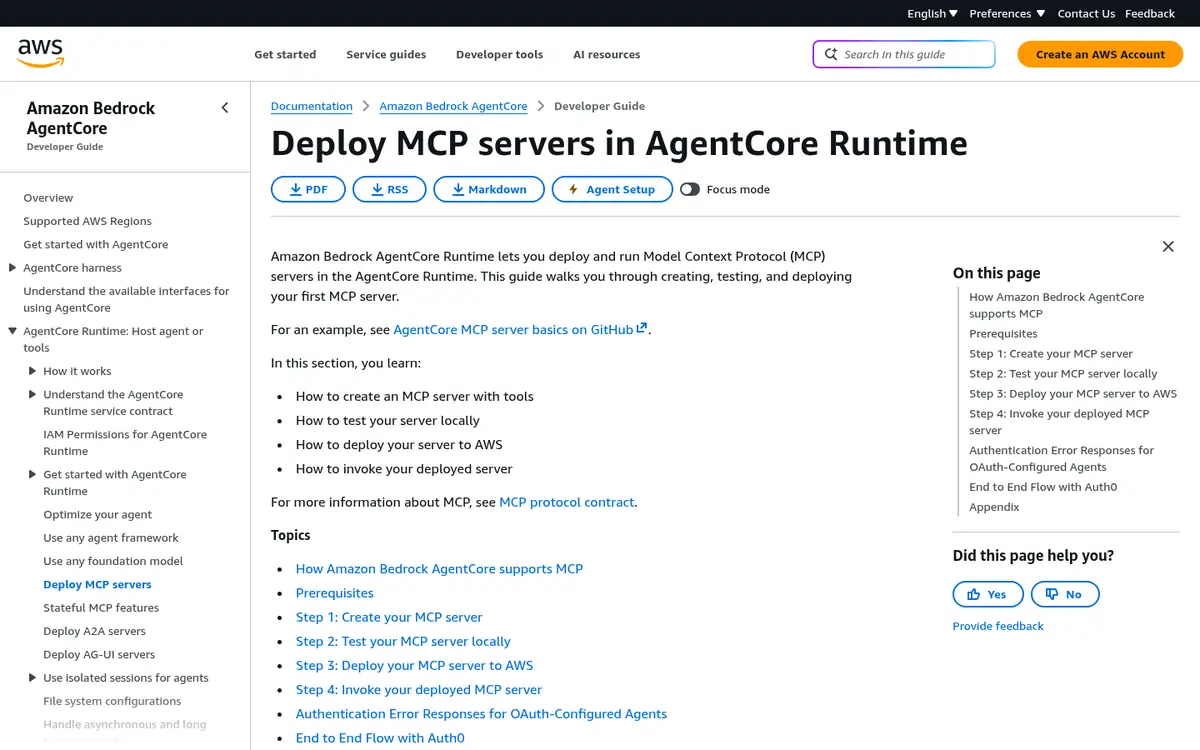Open topic Step 4: Invoke your deployed MCP server
Screen dimensions: 1200x750
pyautogui.click(x=419, y=689)
